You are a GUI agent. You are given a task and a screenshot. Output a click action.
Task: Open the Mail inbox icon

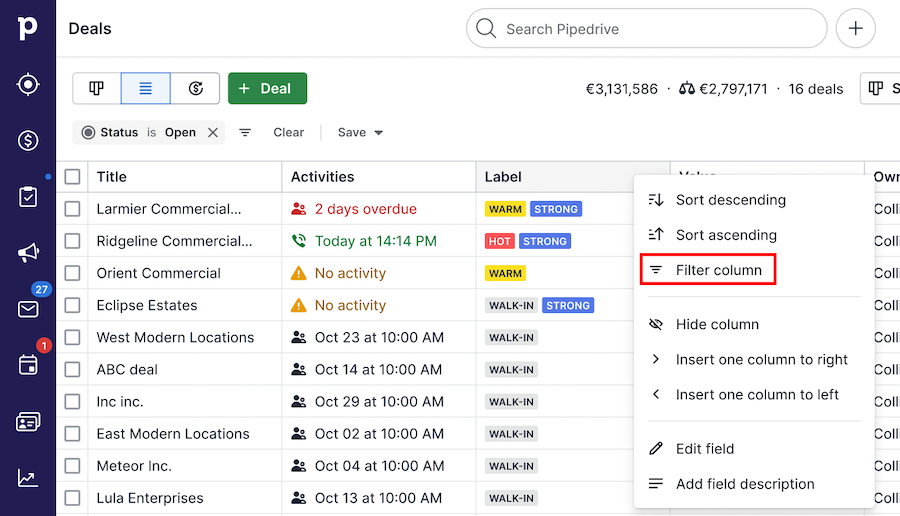point(28,309)
